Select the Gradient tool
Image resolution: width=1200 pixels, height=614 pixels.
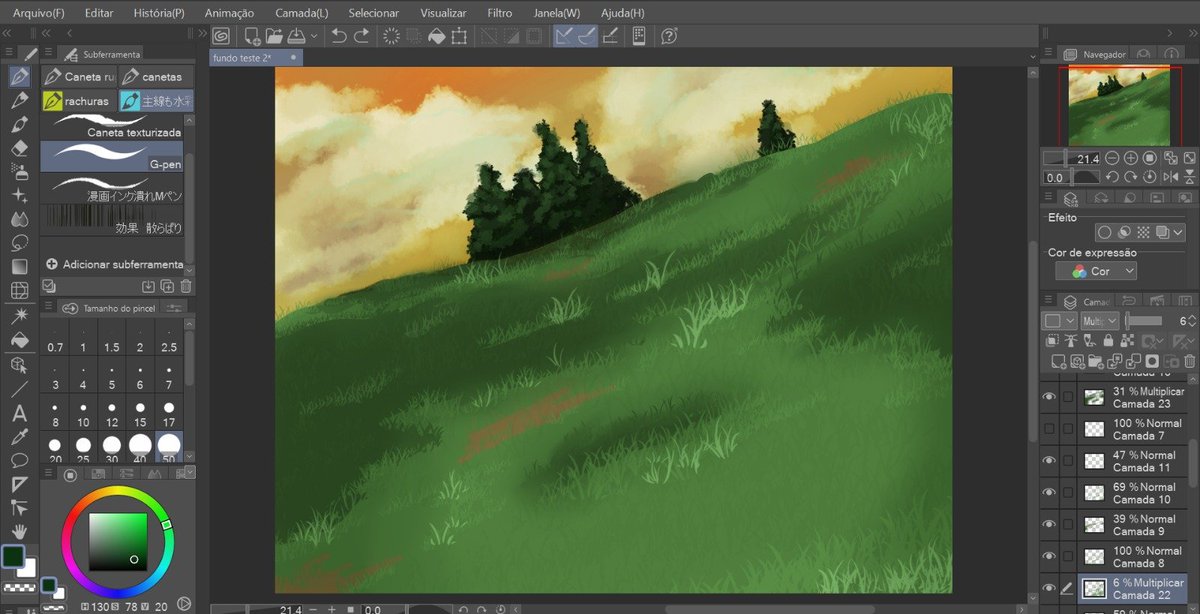19,267
